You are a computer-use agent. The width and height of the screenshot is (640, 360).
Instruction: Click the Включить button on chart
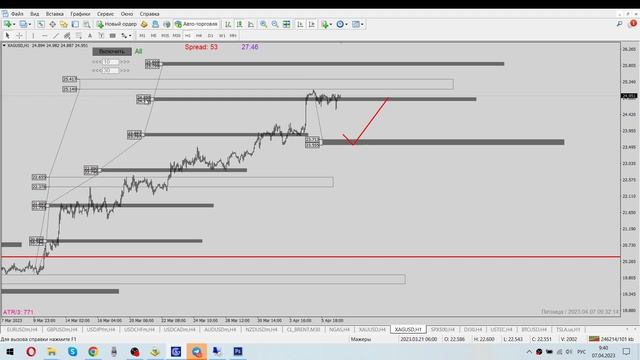(112, 51)
